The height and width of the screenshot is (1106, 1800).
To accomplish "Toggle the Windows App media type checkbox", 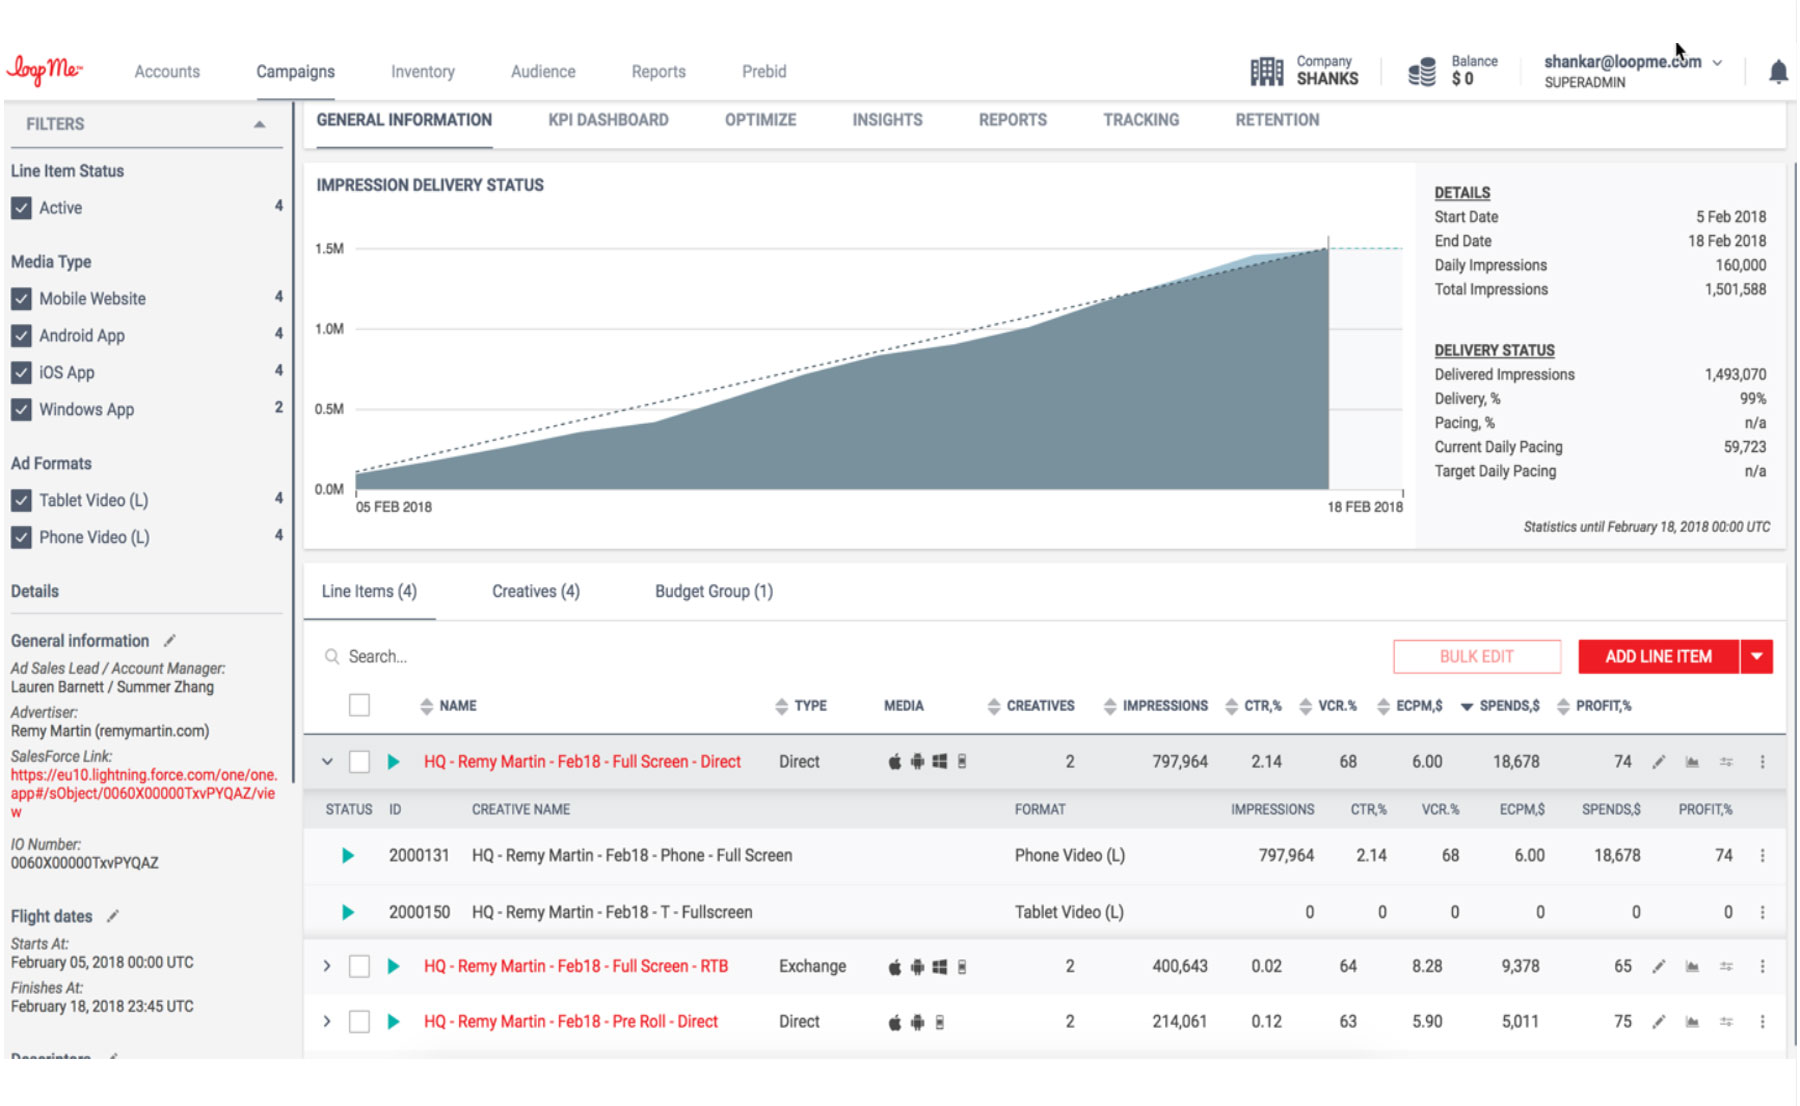I will click(21, 410).
